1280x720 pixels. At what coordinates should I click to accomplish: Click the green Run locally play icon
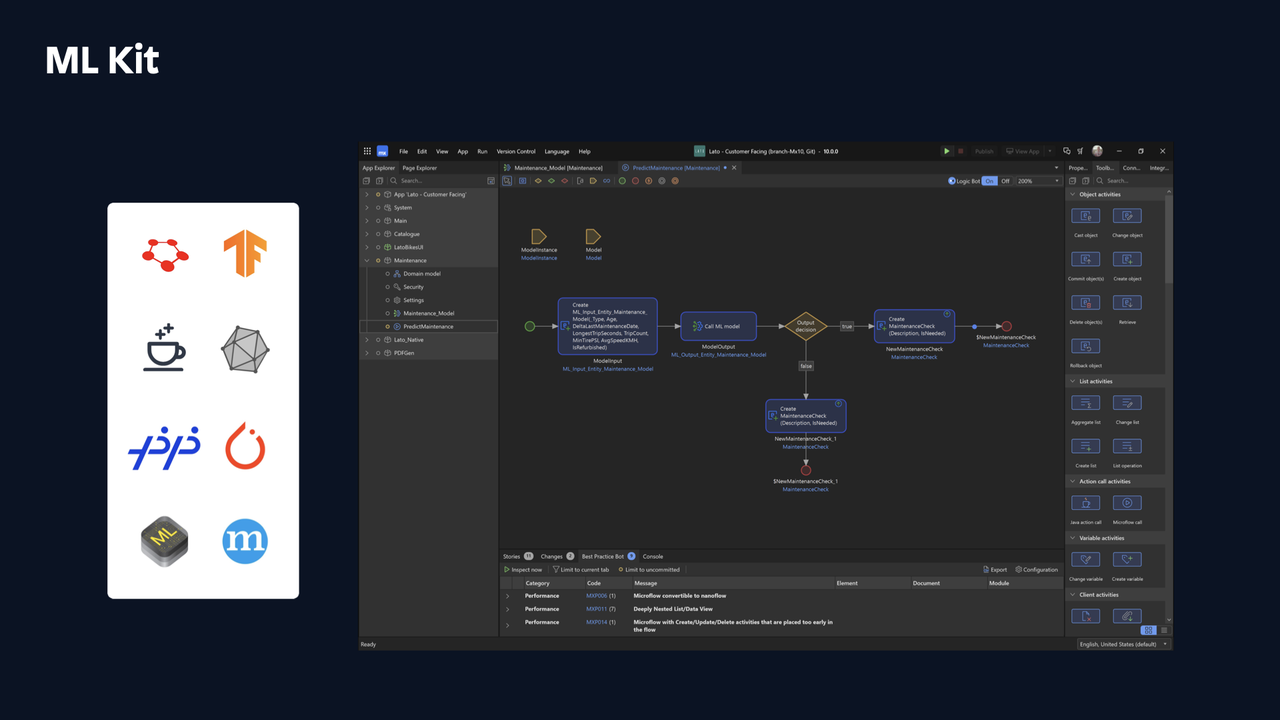point(947,151)
